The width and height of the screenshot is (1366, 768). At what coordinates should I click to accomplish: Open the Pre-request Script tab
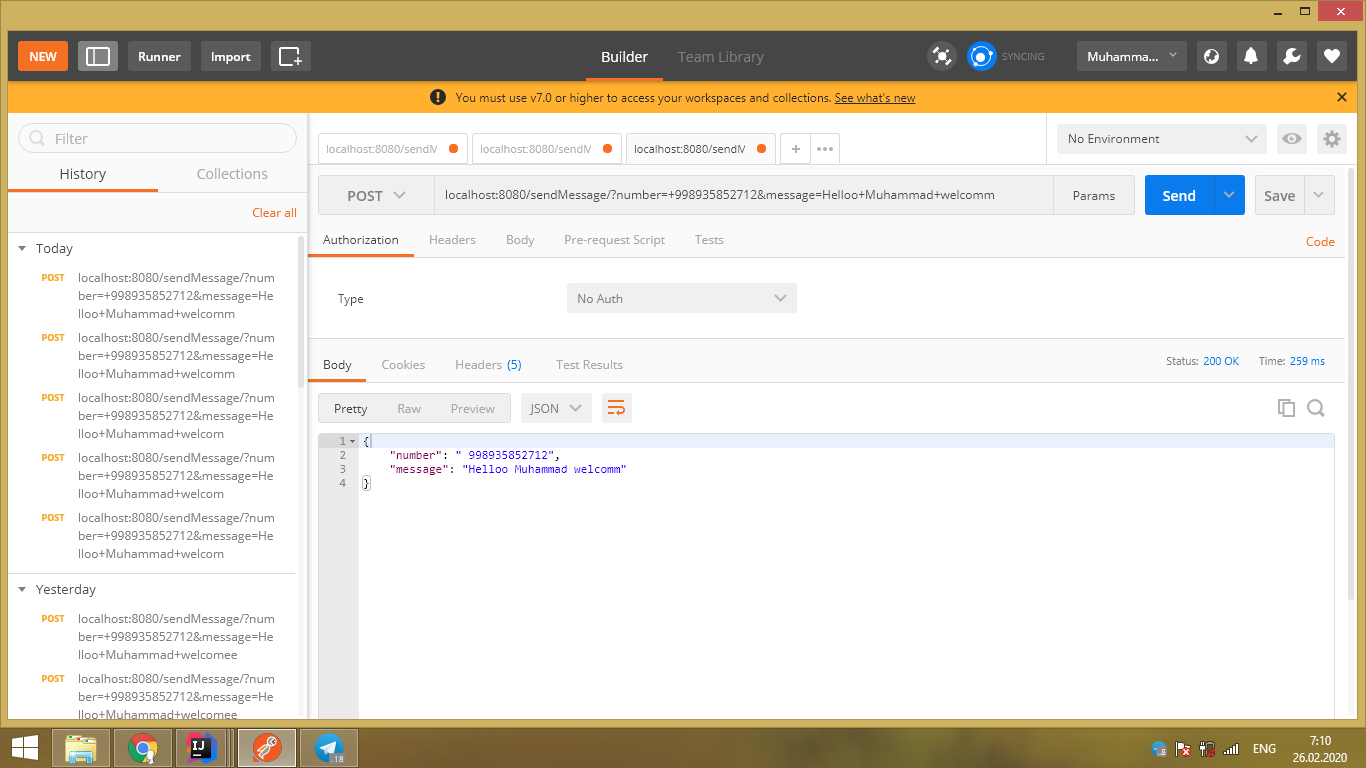(614, 240)
